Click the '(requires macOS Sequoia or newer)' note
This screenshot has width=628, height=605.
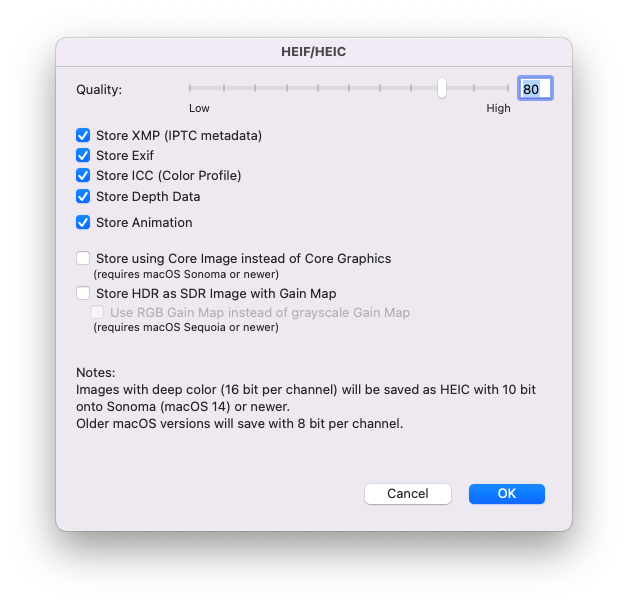[x=186, y=328]
